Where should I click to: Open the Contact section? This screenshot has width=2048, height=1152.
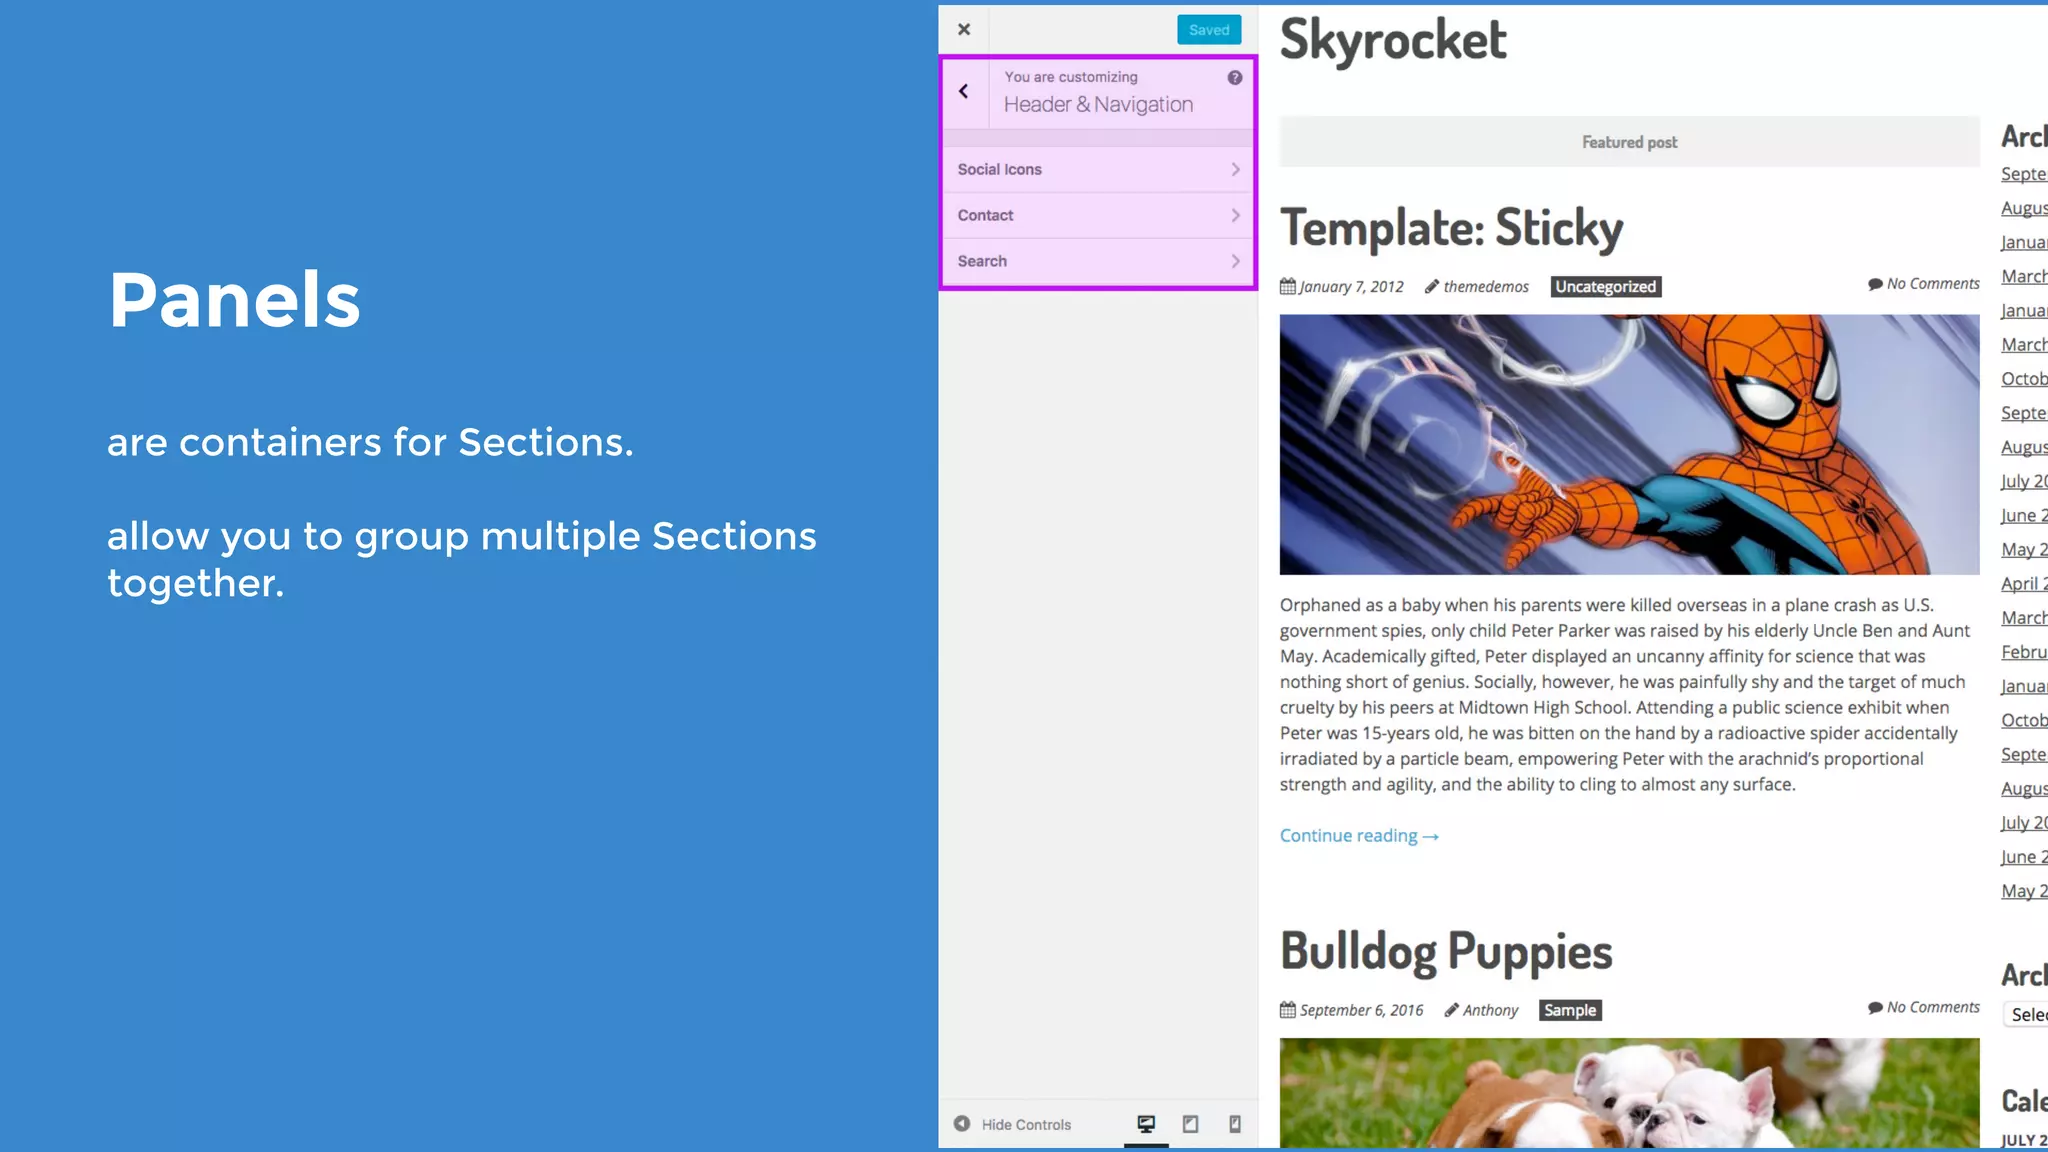tap(1098, 215)
